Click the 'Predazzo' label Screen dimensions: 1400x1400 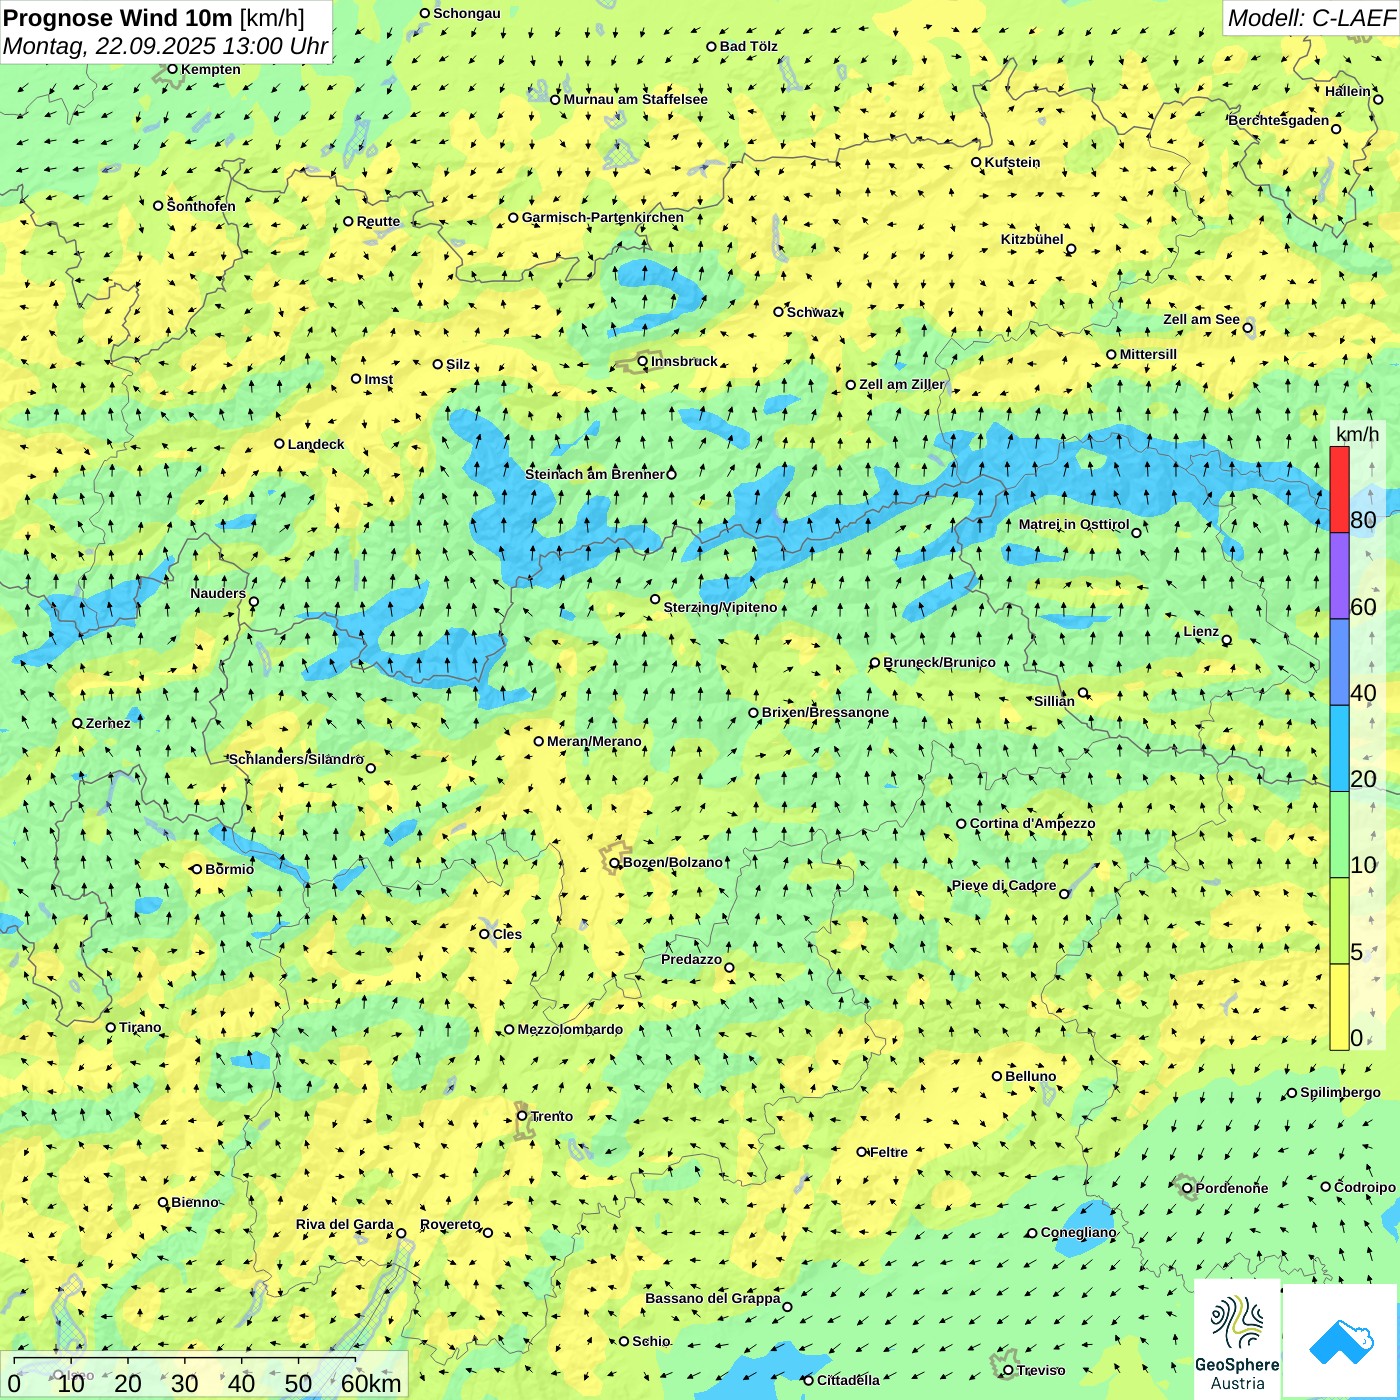[x=691, y=959]
